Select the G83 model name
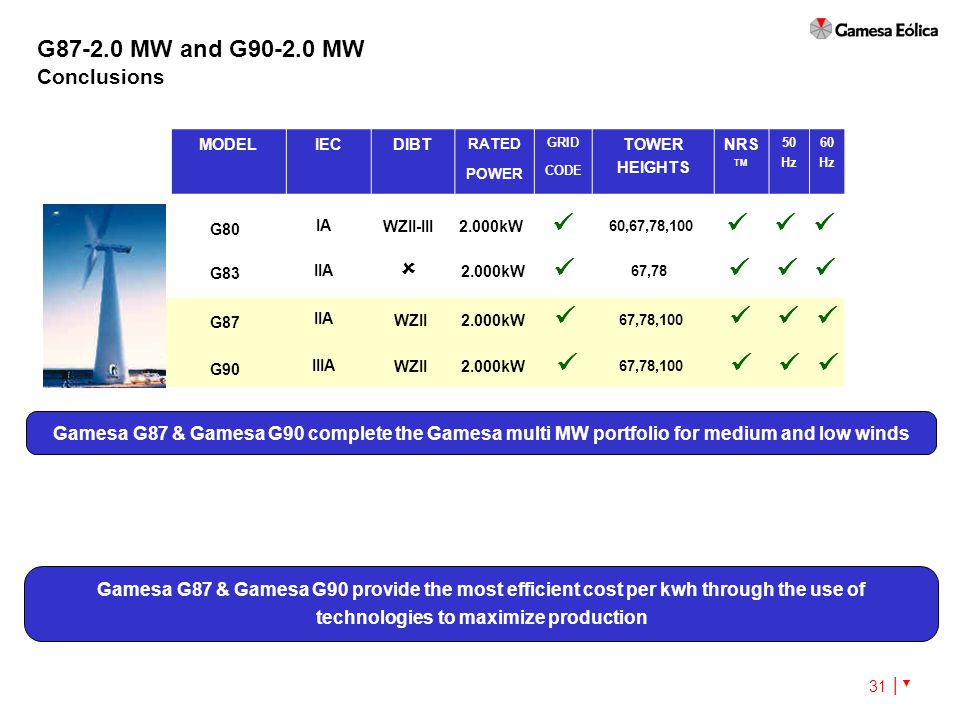Image resolution: width=960 pixels, height=720 pixels. pos(225,273)
